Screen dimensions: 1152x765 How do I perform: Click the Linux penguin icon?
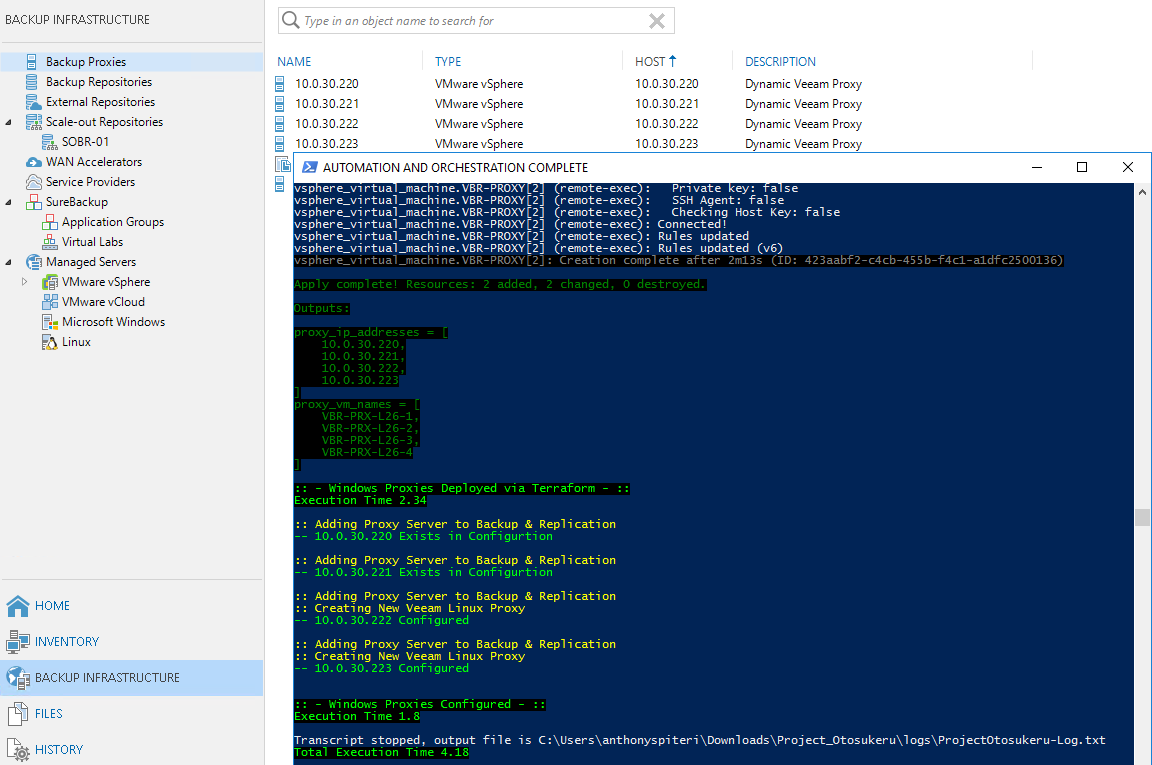pyautogui.click(x=50, y=342)
